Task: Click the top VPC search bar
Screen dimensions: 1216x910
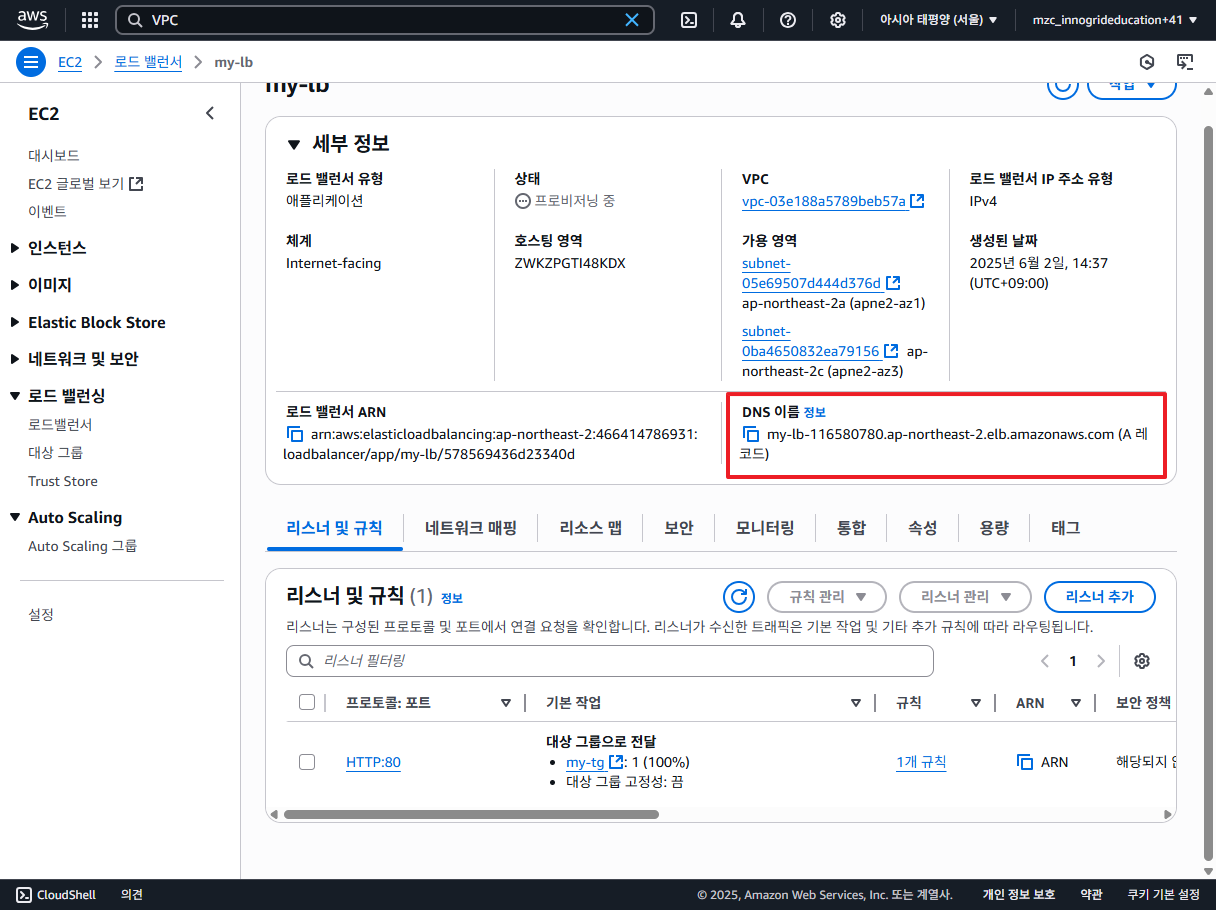Action: [x=385, y=20]
